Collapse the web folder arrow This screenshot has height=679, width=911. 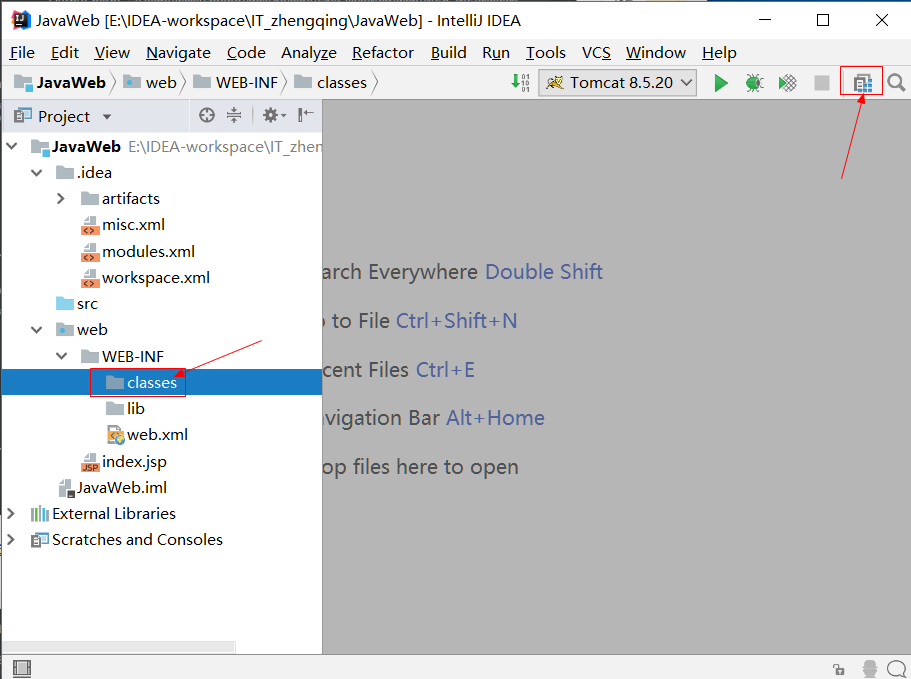[x=37, y=330]
